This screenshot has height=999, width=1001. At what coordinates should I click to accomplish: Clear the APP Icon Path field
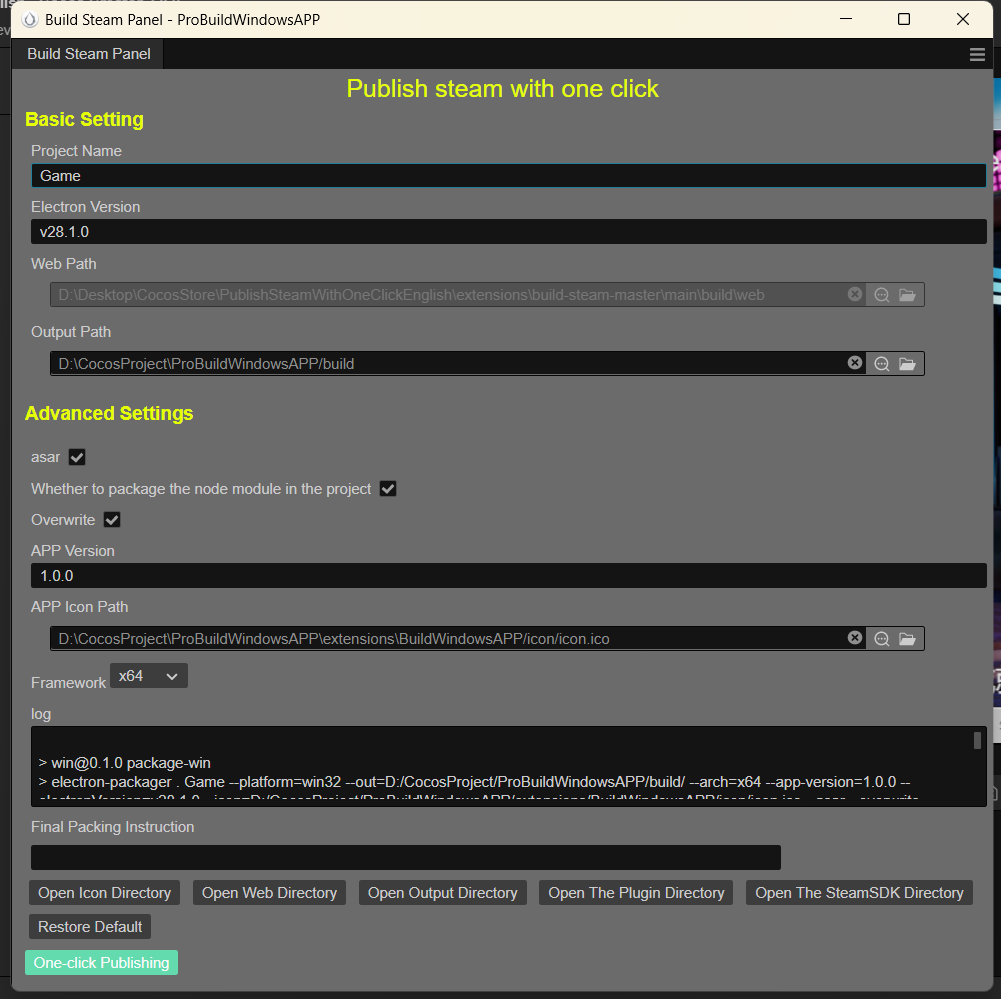[x=855, y=638]
